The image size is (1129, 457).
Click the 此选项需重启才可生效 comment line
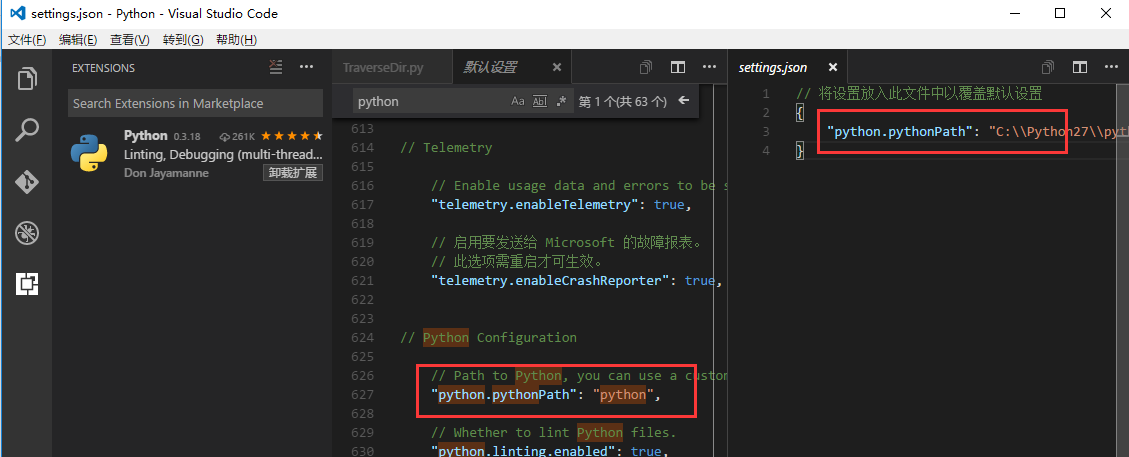pyautogui.click(x=516, y=261)
